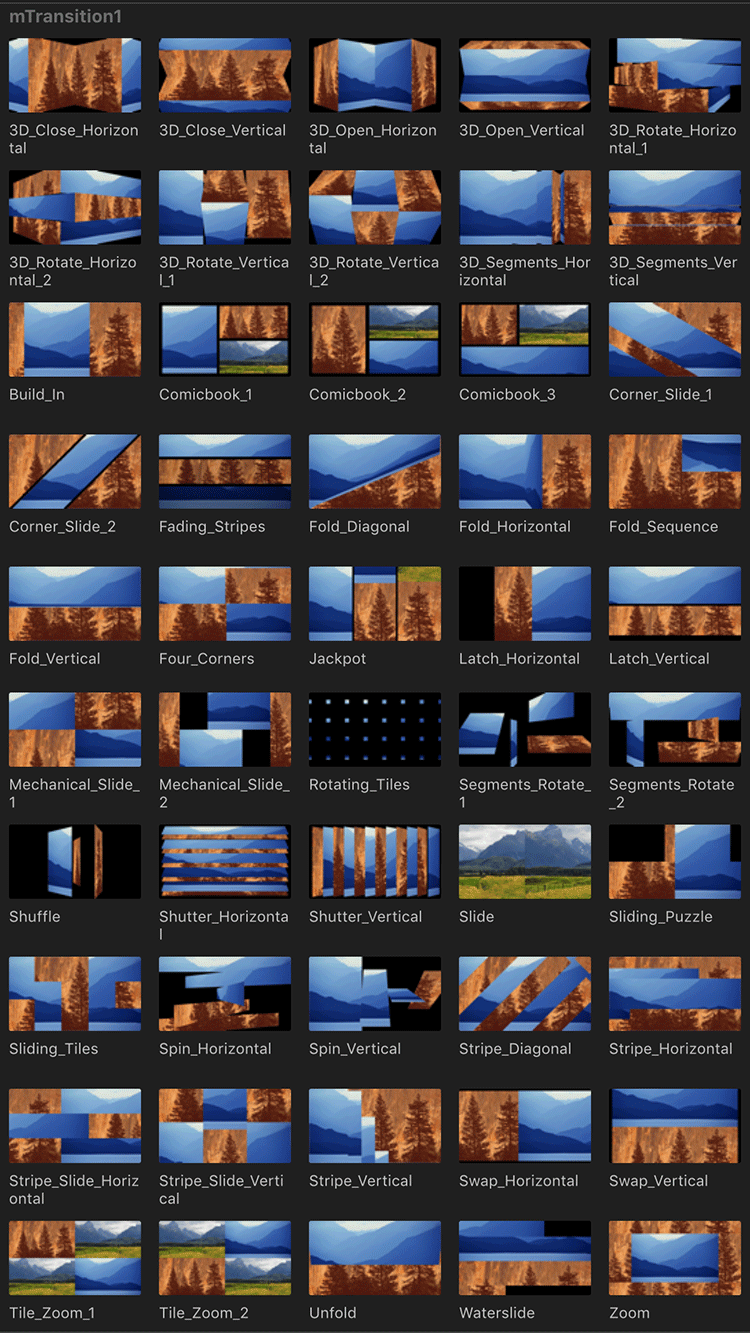Pick the 3D_Open_Horizontal transition thumbnail
Image resolution: width=750 pixels, height=1333 pixels.
coord(375,75)
